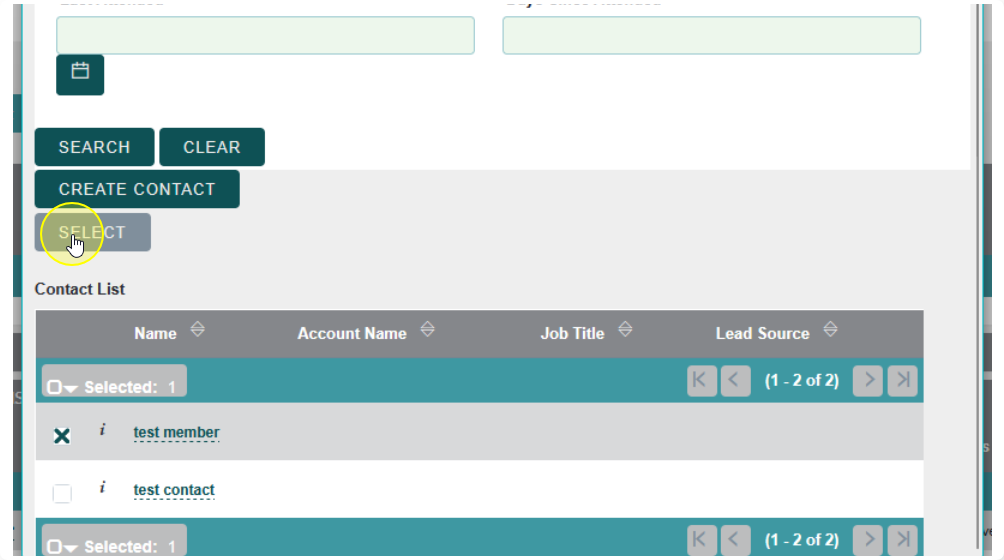This screenshot has height=560, width=1004.
Task: Check the test contact row checkbox
Action: pyautogui.click(x=62, y=492)
